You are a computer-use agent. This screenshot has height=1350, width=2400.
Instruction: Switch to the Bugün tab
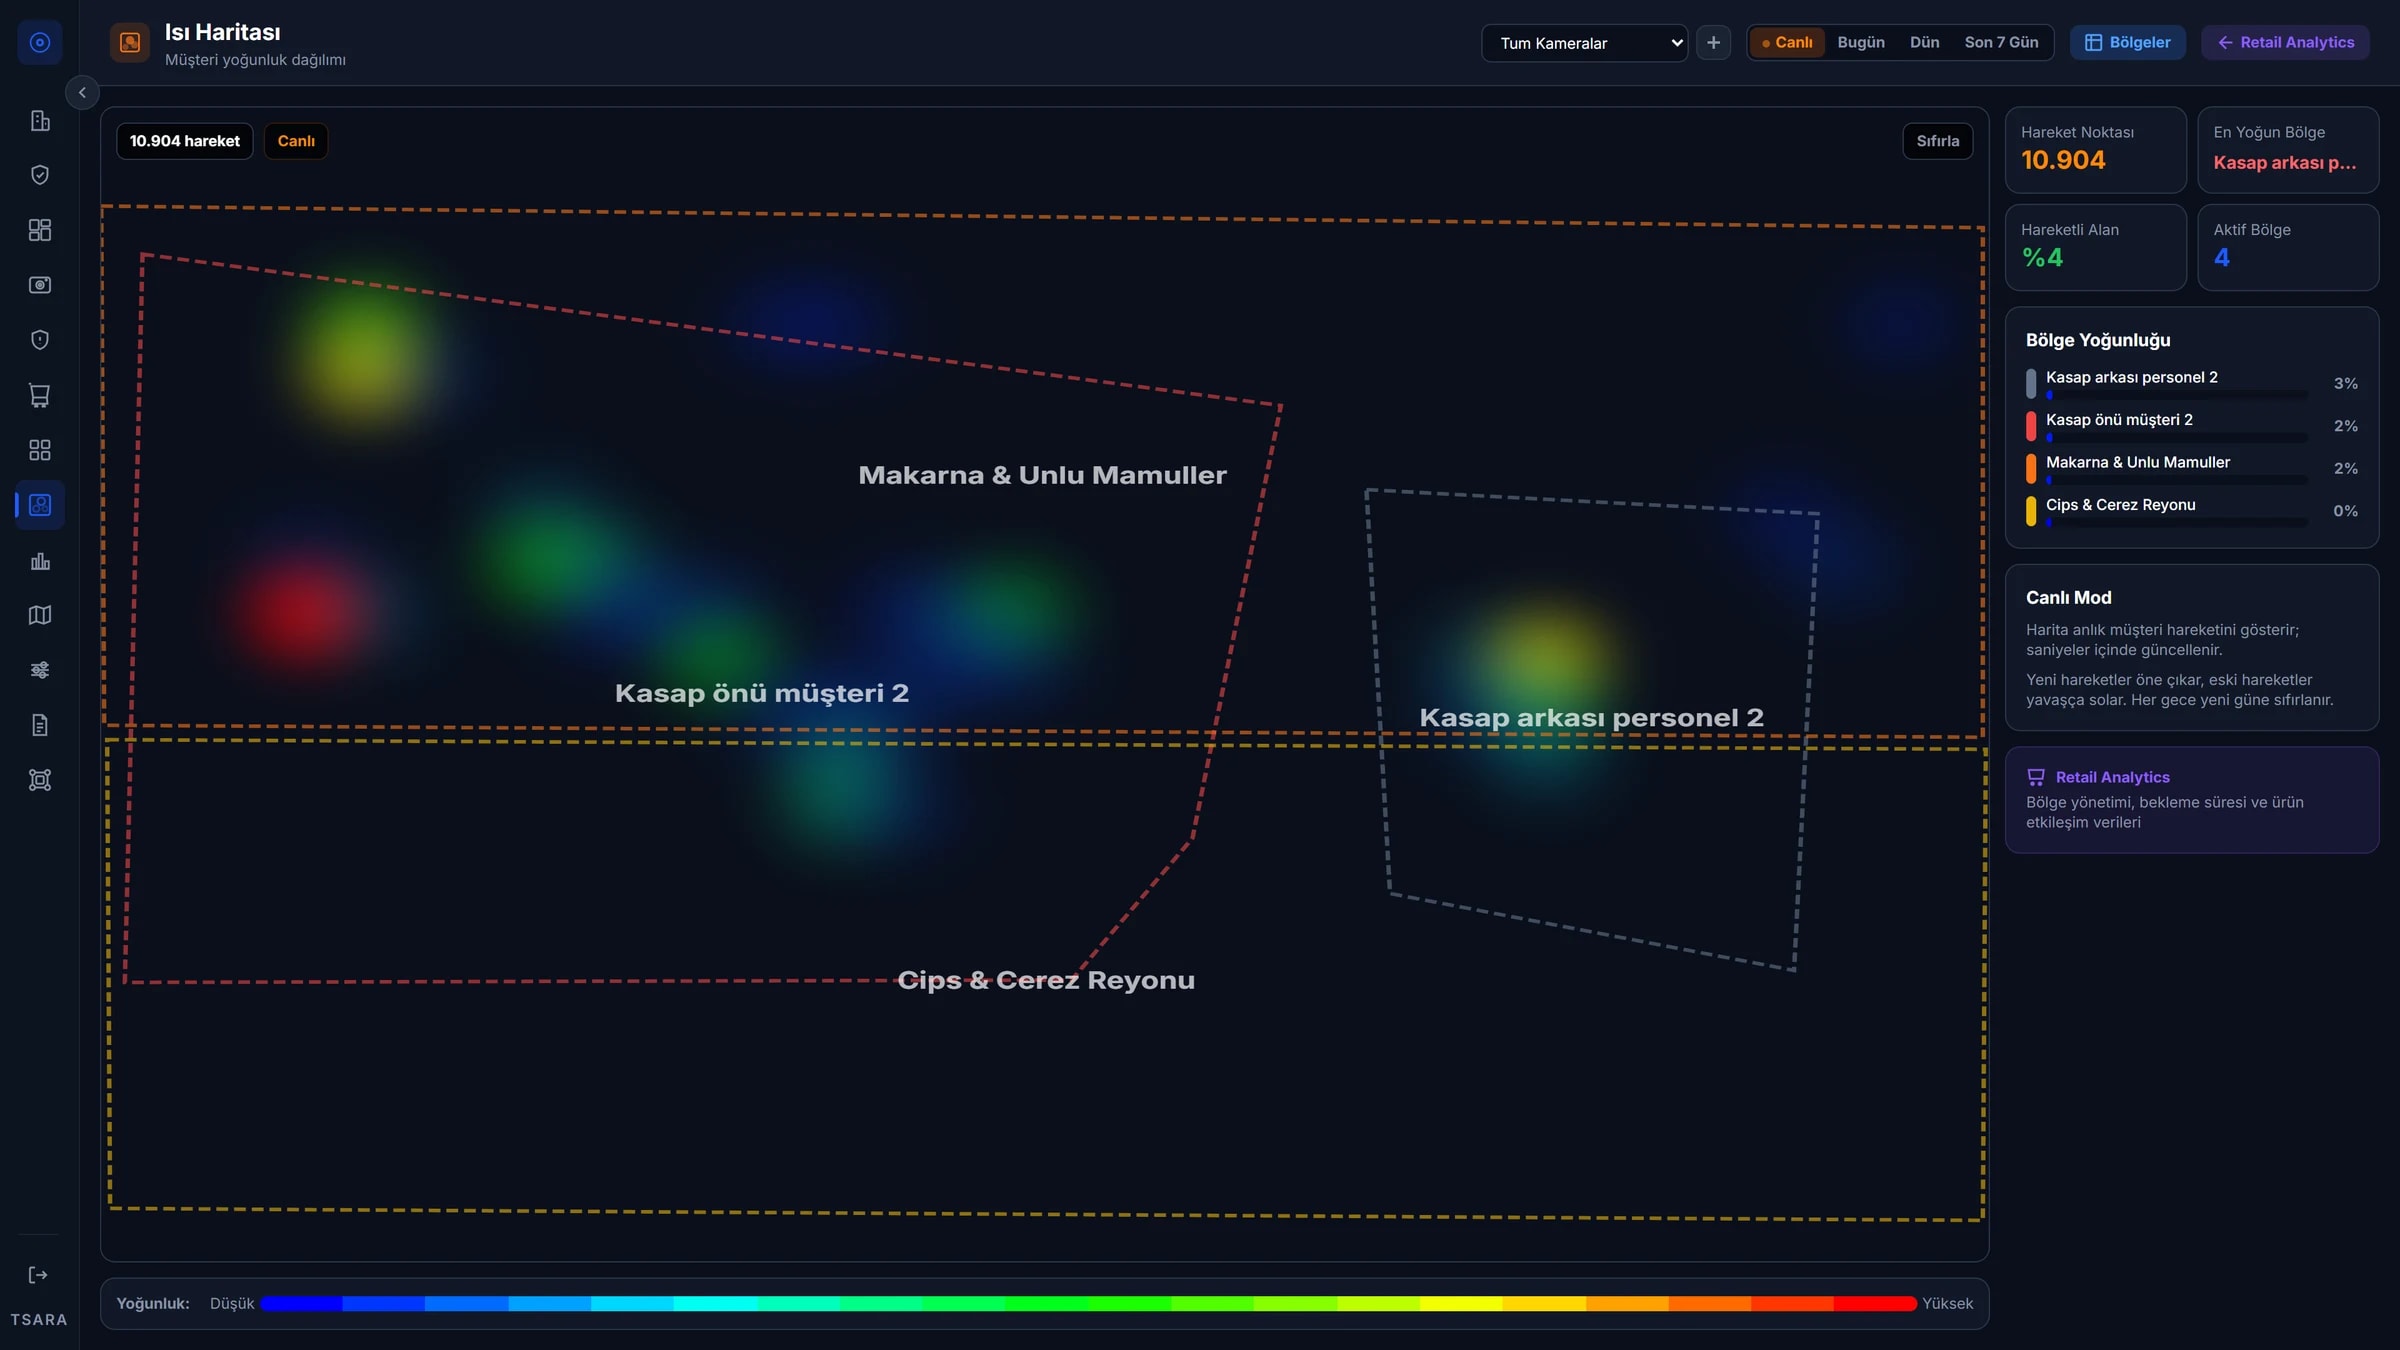tap(1861, 43)
